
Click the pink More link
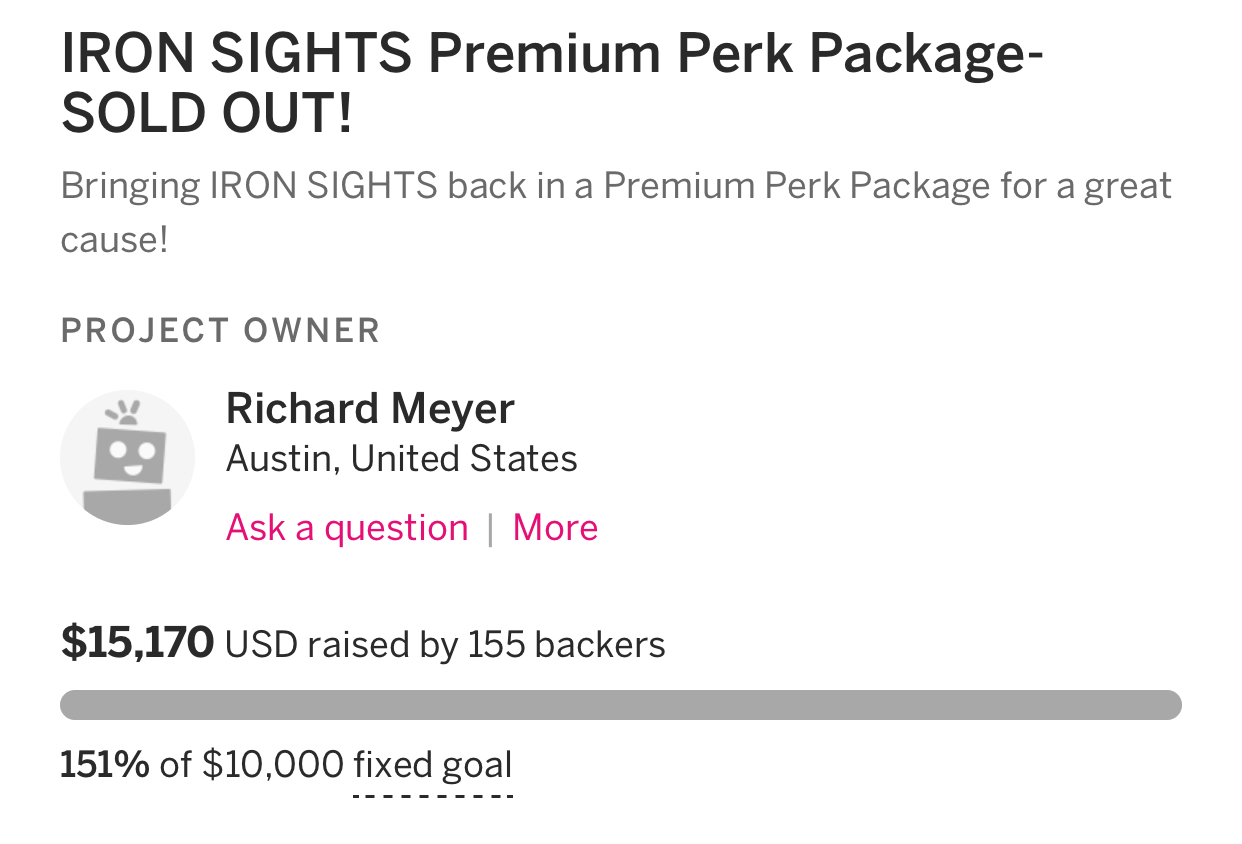[x=555, y=527]
